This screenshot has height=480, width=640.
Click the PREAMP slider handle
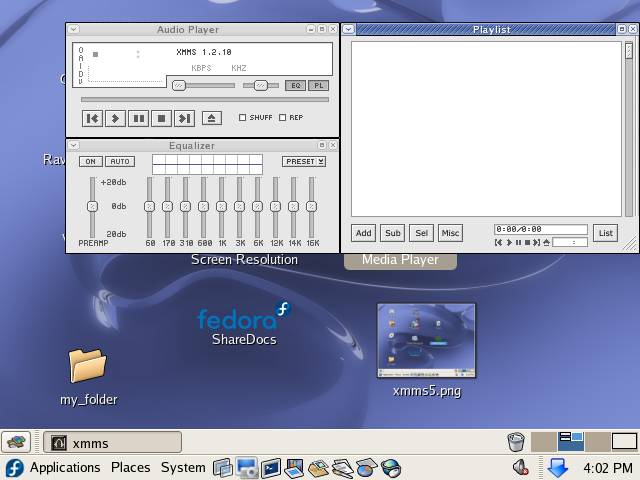tap(92, 206)
